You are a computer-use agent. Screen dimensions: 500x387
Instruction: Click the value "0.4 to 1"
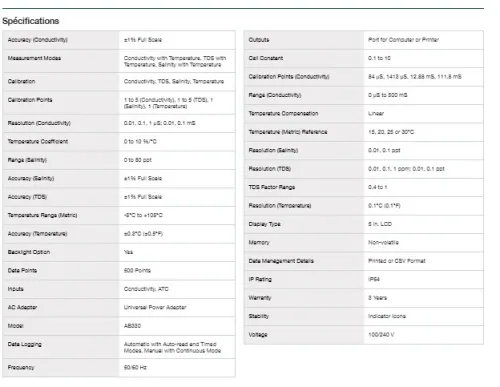378,187
